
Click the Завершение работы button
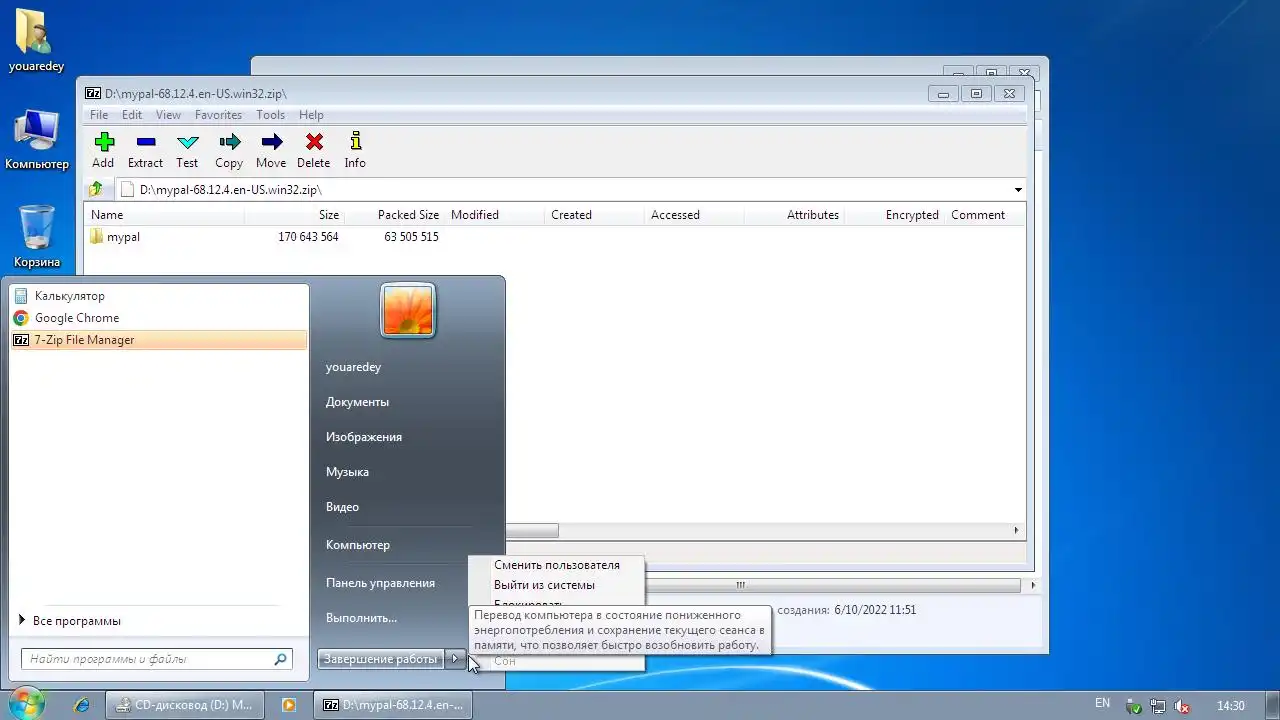coord(381,659)
